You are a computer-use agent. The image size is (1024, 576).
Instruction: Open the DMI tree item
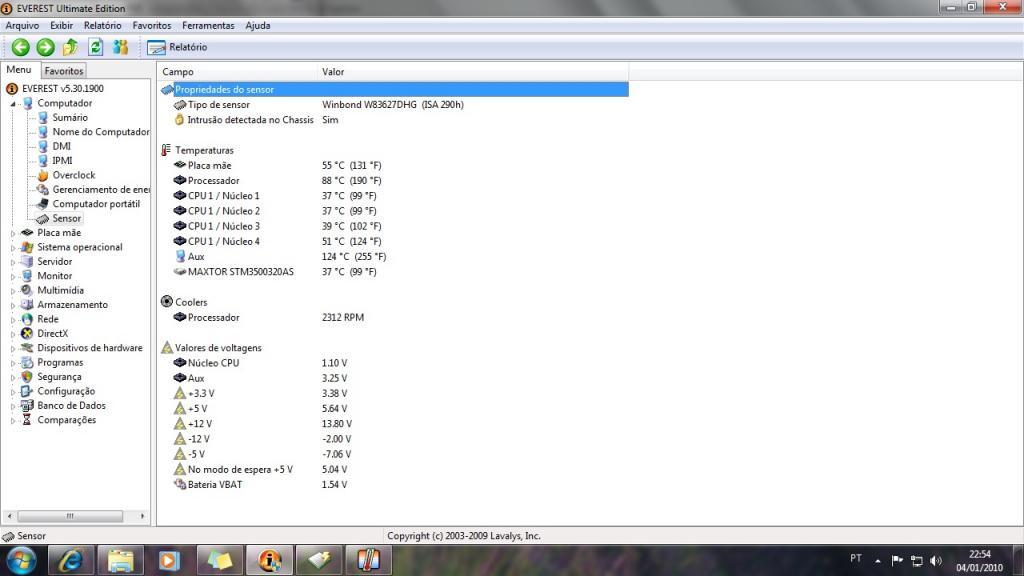pyautogui.click(x=61, y=146)
